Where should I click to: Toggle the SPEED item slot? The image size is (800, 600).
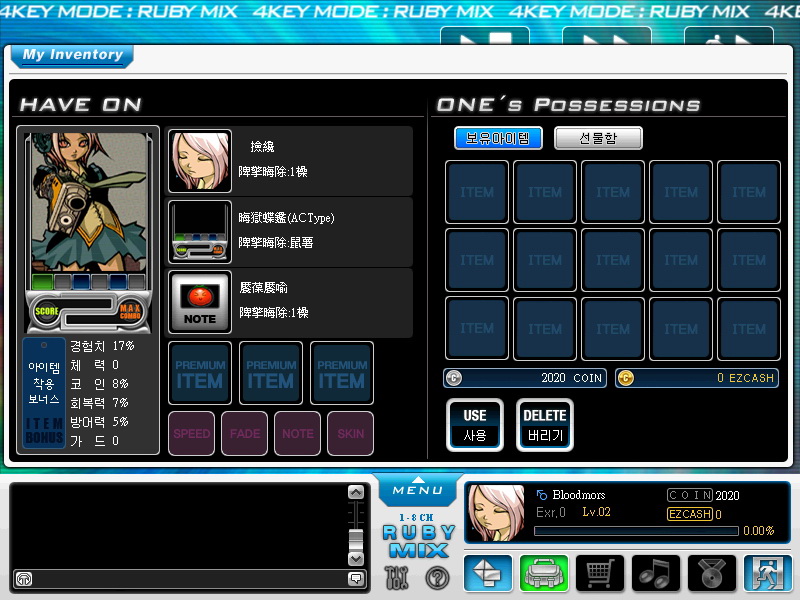[x=192, y=434]
